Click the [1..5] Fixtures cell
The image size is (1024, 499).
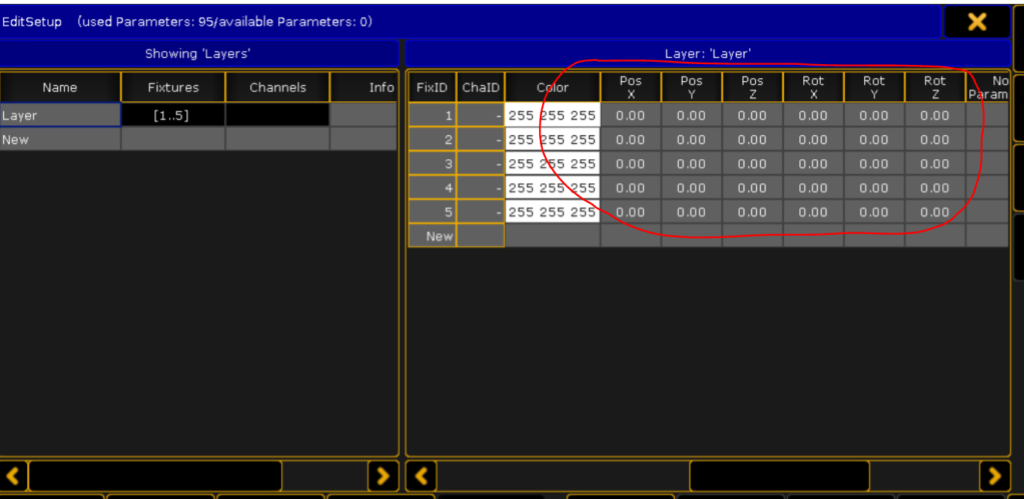[x=173, y=115]
